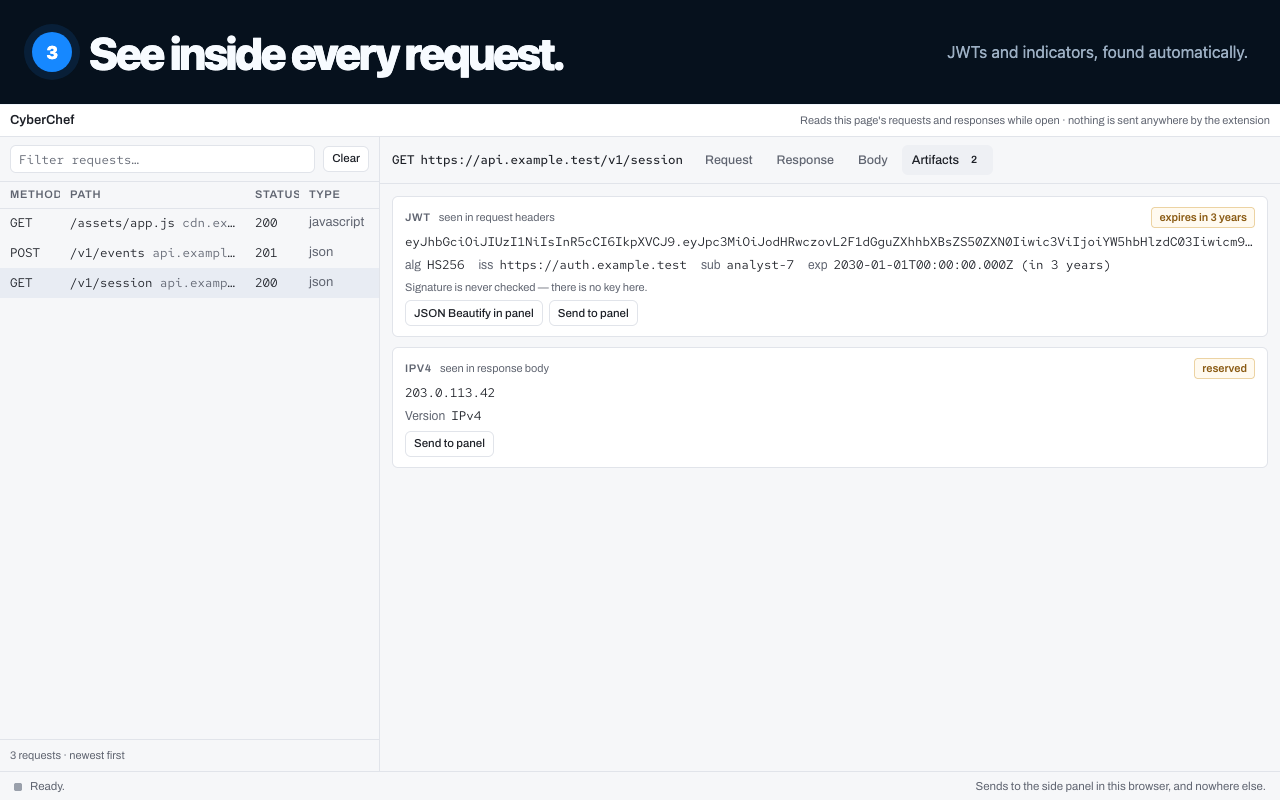The width and height of the screenshot is (1280, 800).
Task: Click the METHOD column header
Action: click(35, 194)
